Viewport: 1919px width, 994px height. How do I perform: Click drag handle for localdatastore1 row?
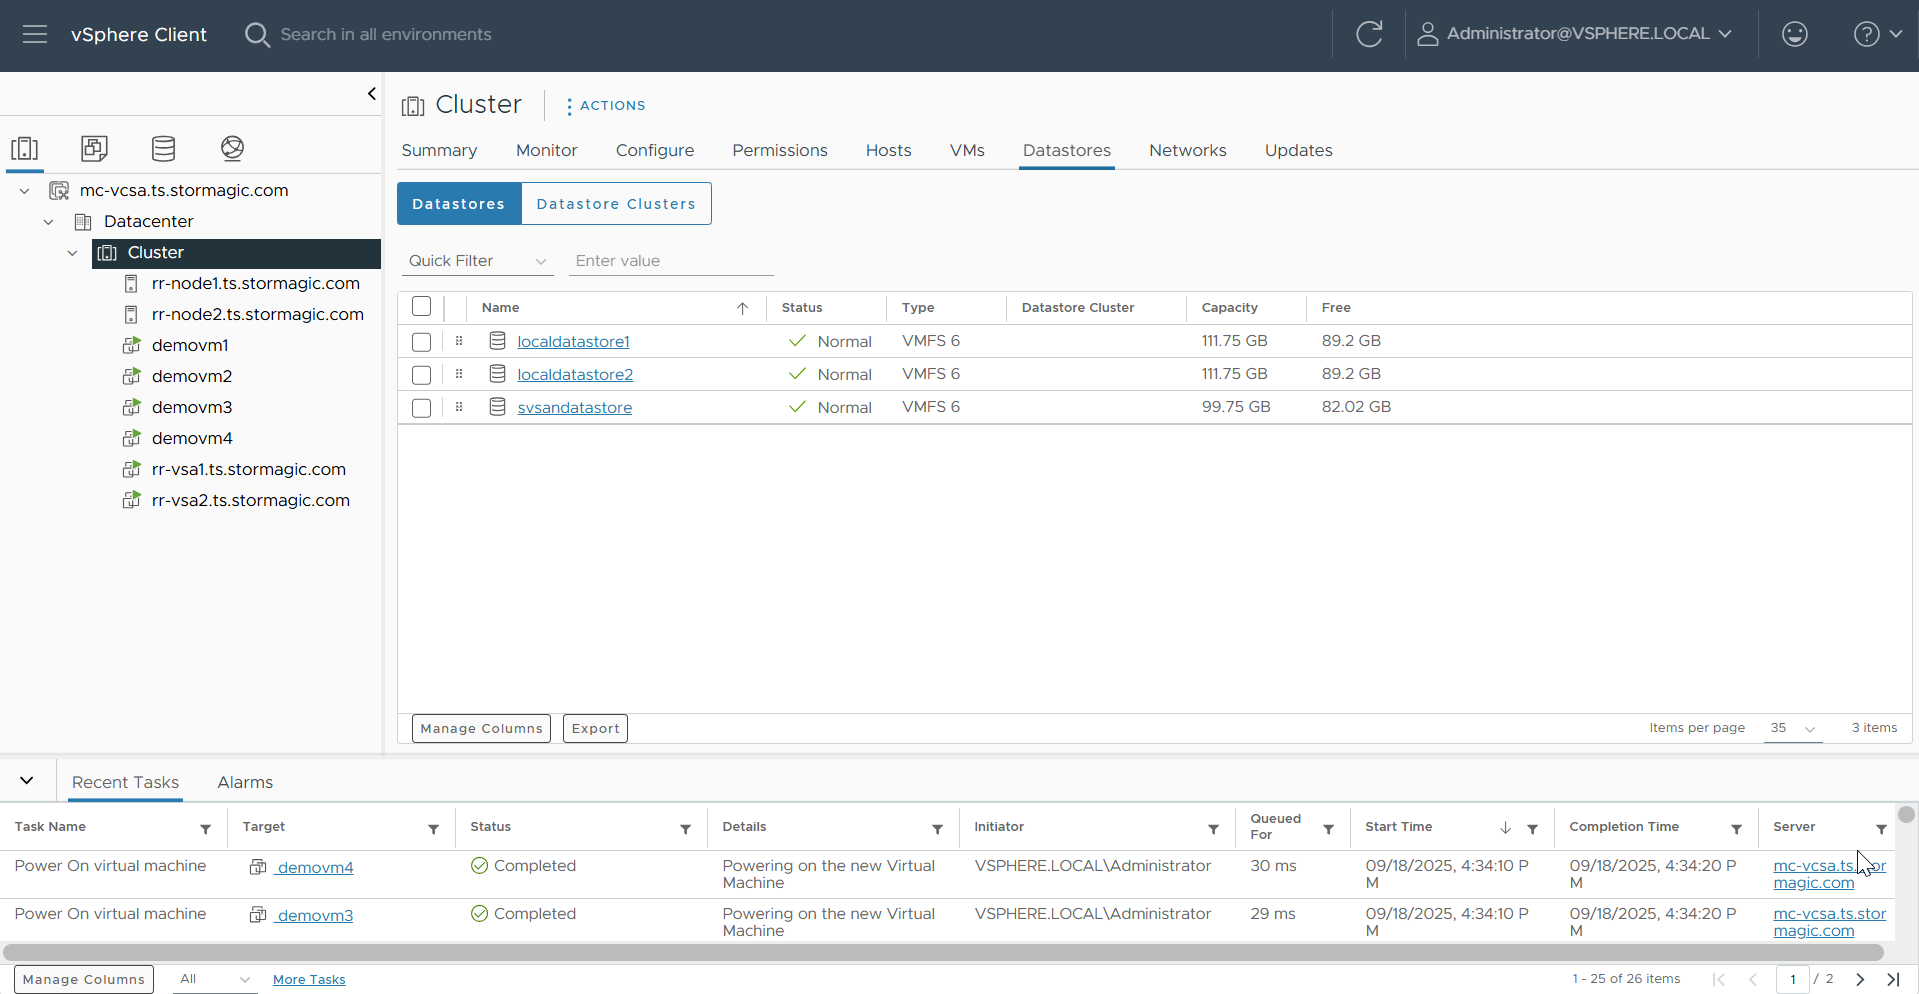tap(459, 341)
